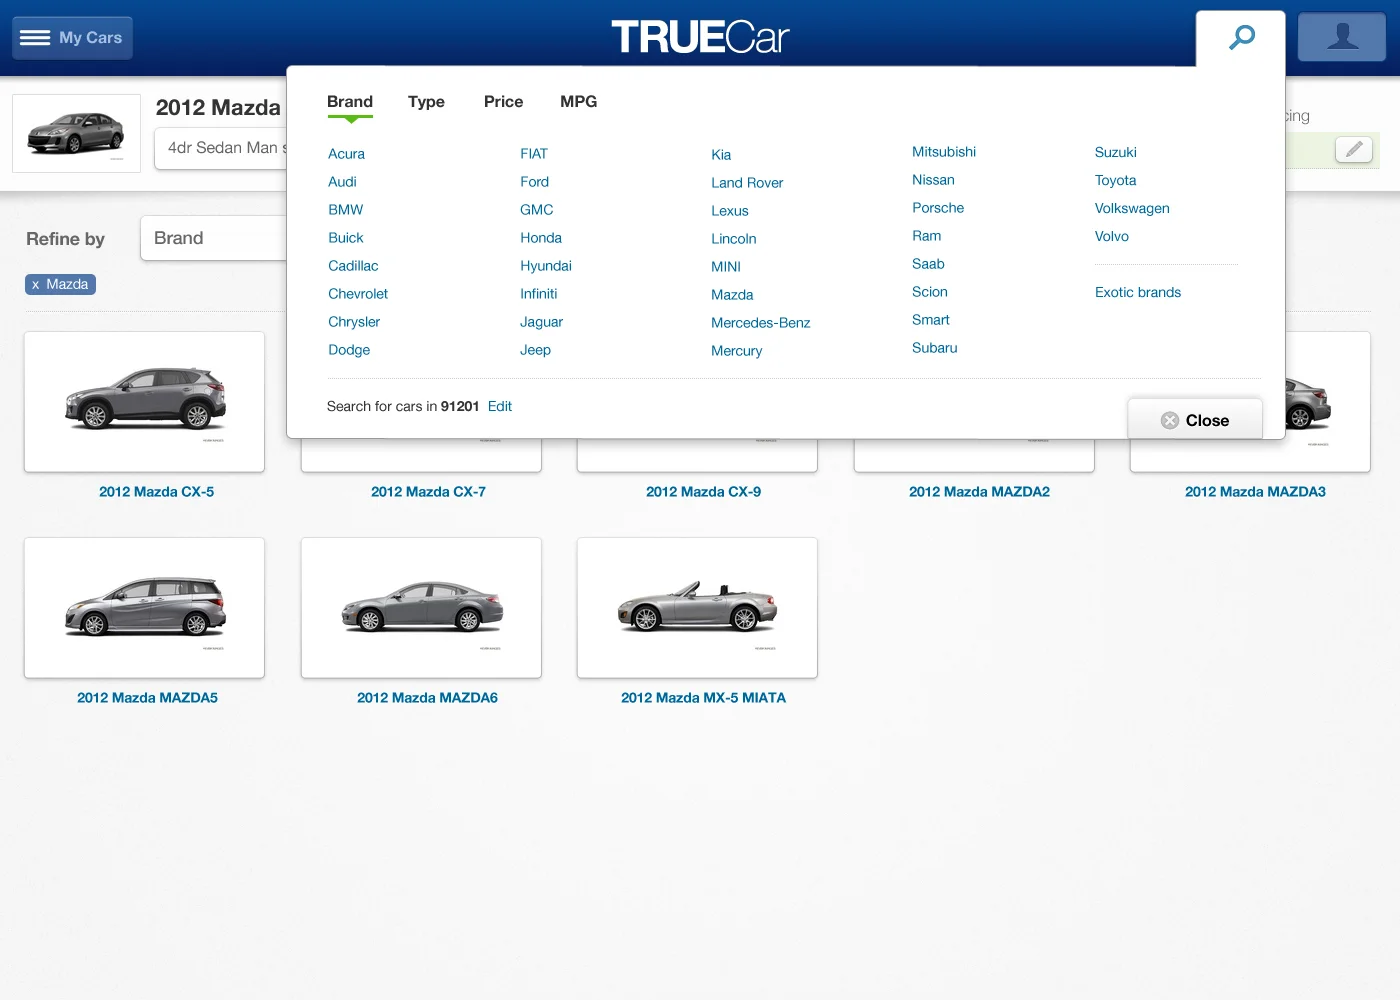The height and width of the screenshot is (1000, 1400).
Task: Choose Subaru from brand list
Action: pyautogui.click(x=935, y=348)
